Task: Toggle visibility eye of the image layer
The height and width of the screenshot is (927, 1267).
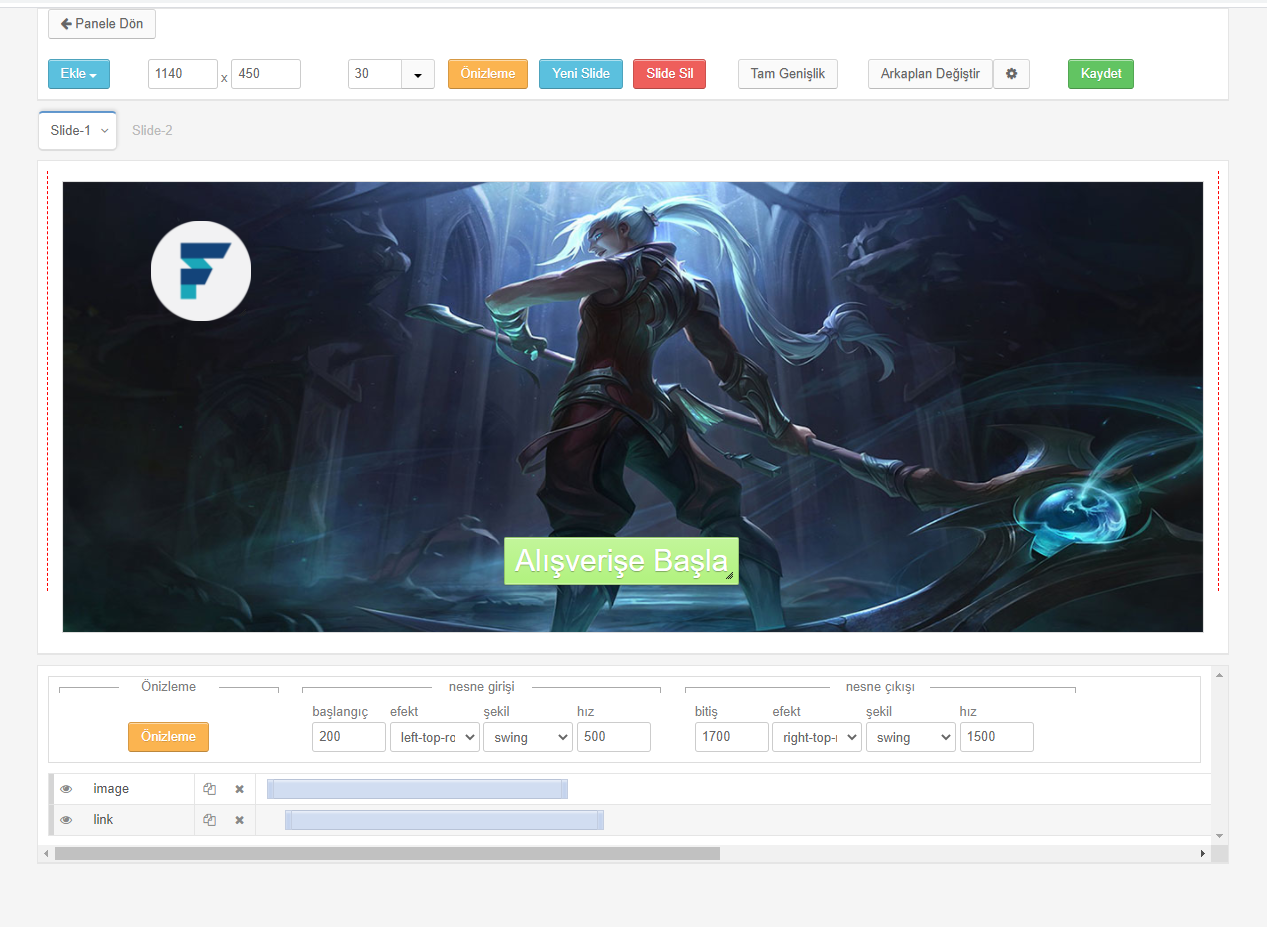Action: pos(66,789)
